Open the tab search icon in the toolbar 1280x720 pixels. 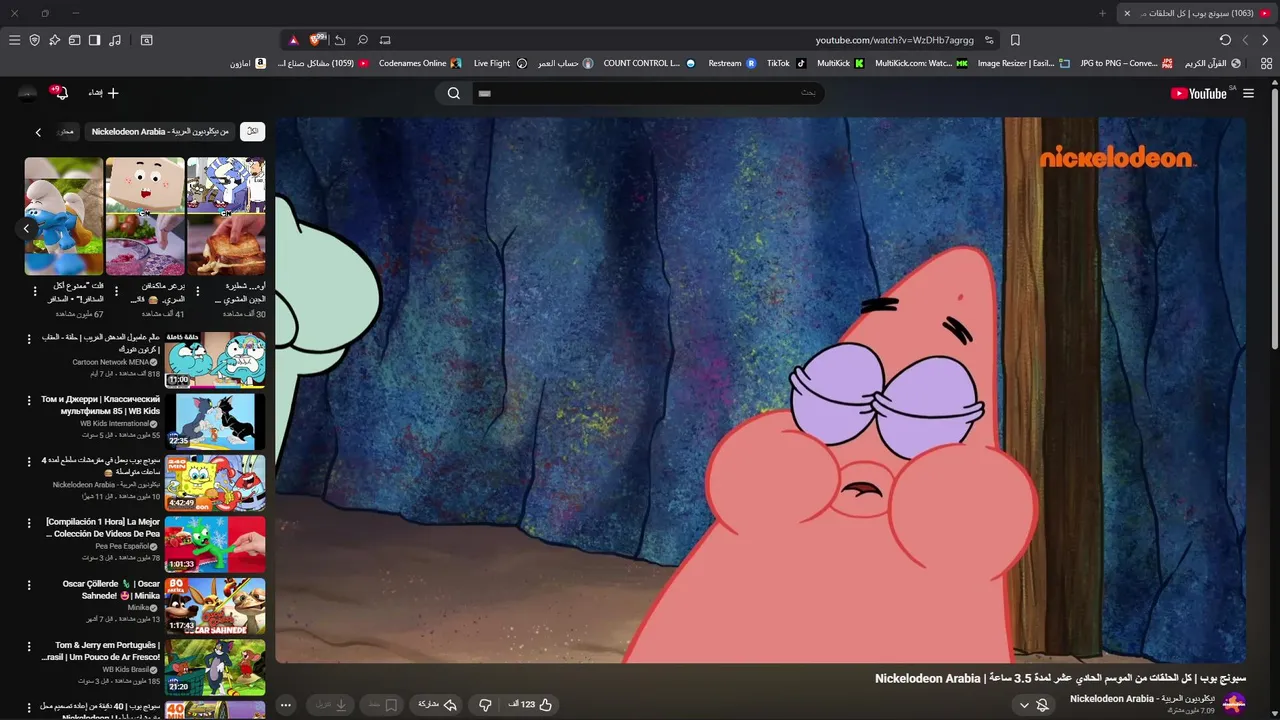tap(146, 40)
